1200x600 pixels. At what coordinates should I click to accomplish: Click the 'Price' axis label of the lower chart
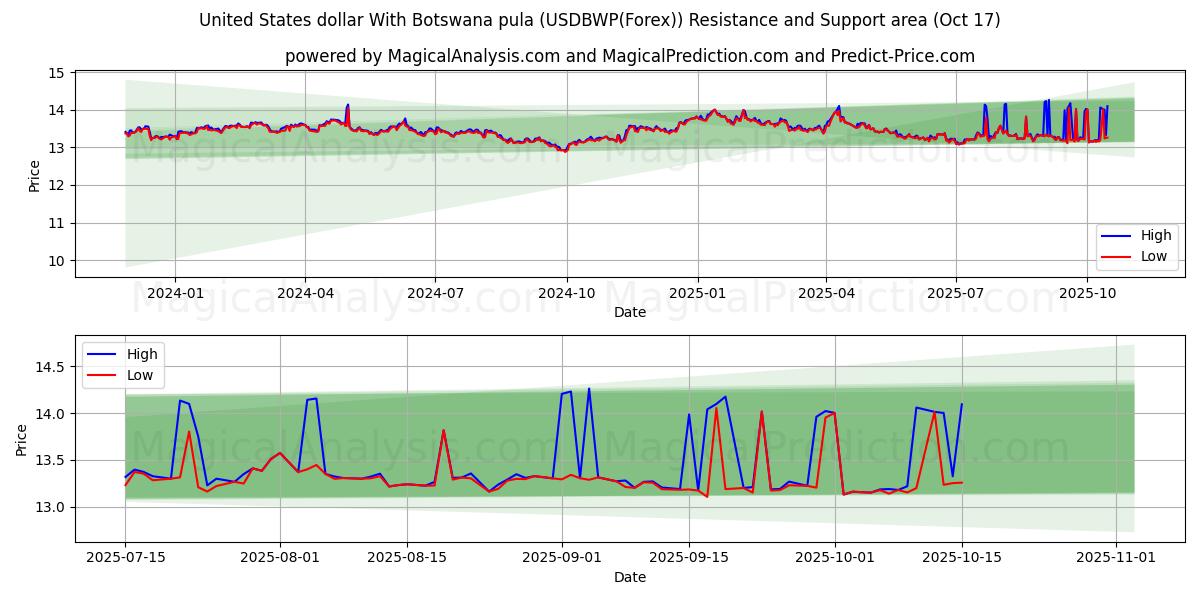[22, 439]
